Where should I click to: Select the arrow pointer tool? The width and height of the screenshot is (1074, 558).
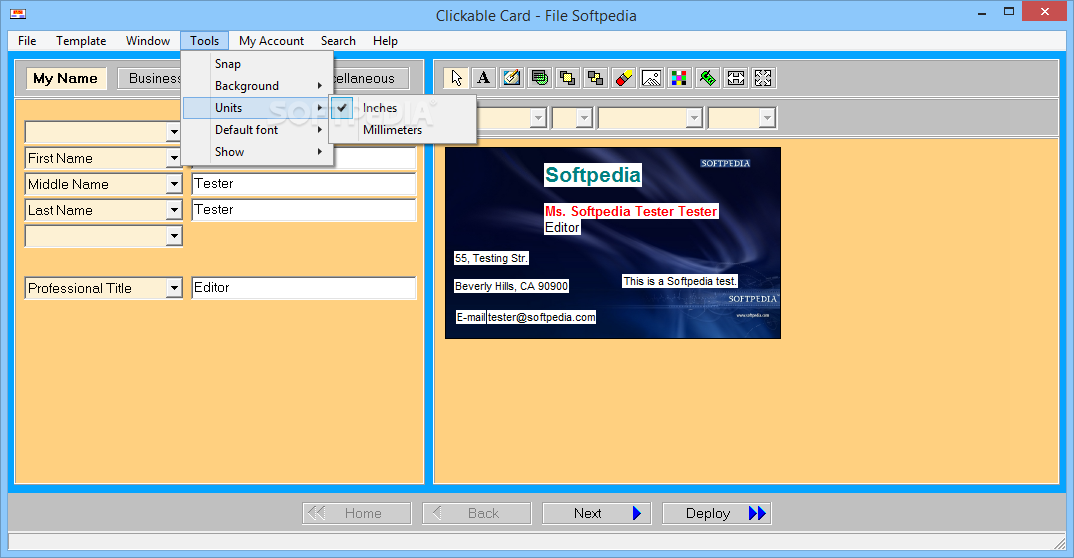[456, 78]
